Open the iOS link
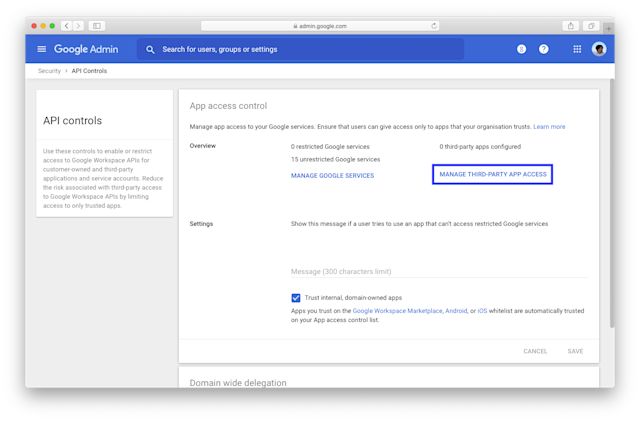The width and height of the screenshot is (640, 421). coord(482,311)
